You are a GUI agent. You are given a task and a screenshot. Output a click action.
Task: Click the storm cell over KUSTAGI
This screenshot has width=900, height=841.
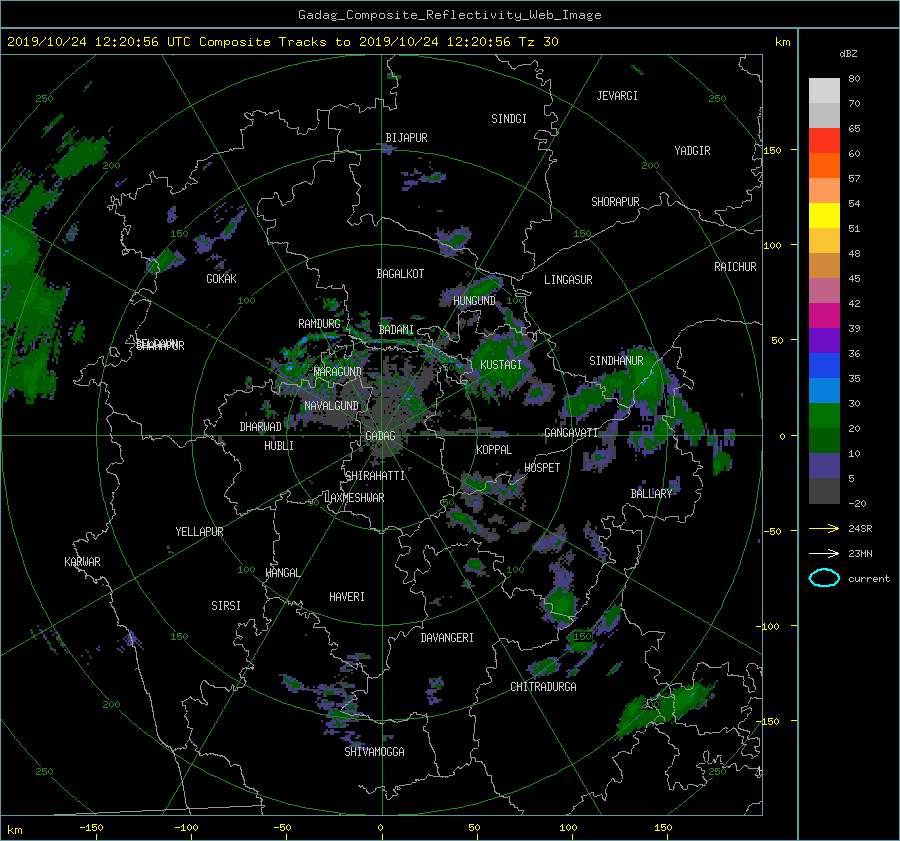503,365
